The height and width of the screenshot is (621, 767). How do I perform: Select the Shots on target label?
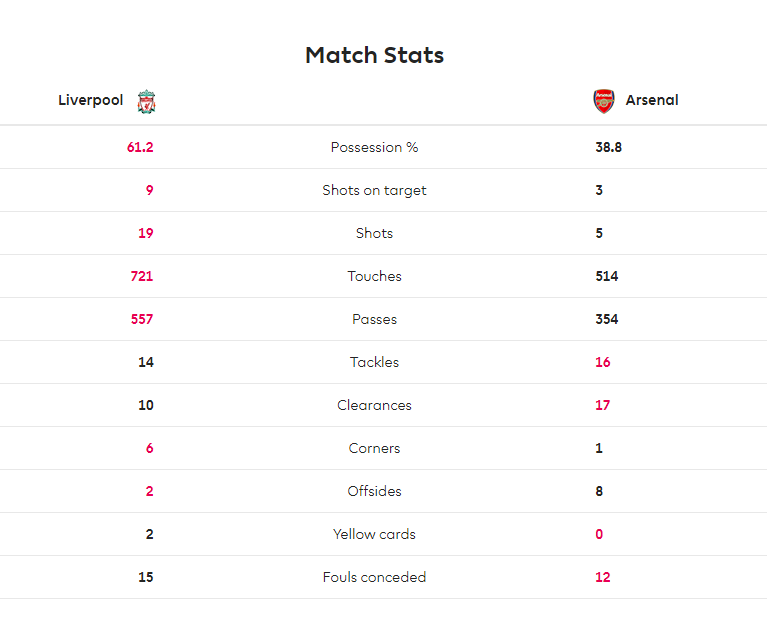tap(374, 190)
